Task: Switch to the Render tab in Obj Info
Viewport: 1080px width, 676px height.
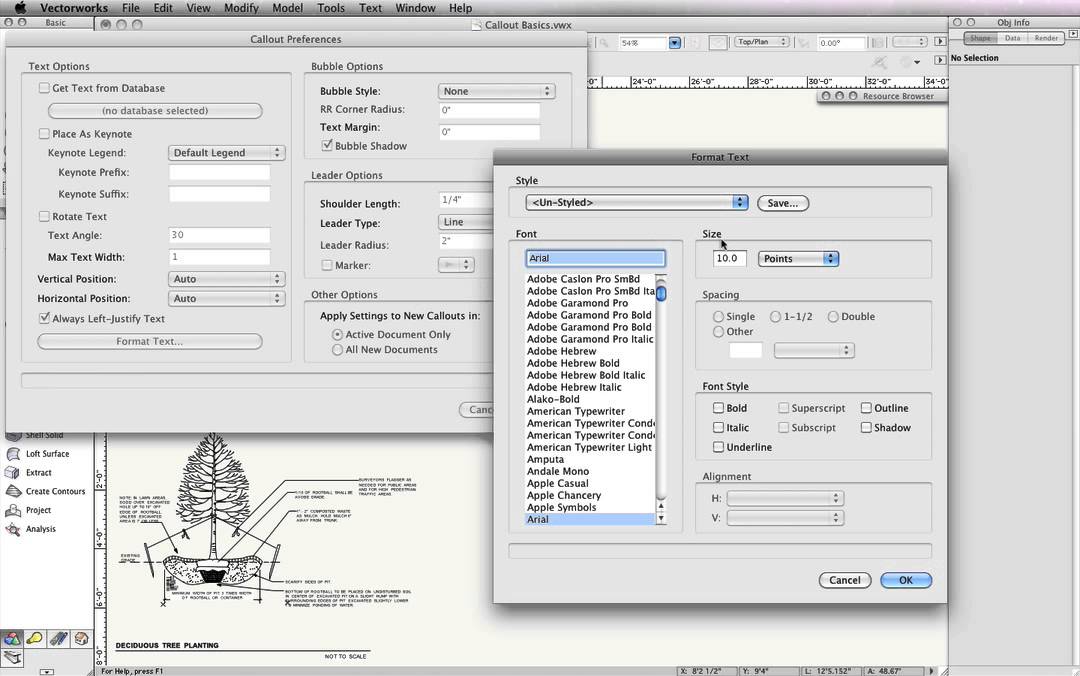Action: click(1046, 38)
